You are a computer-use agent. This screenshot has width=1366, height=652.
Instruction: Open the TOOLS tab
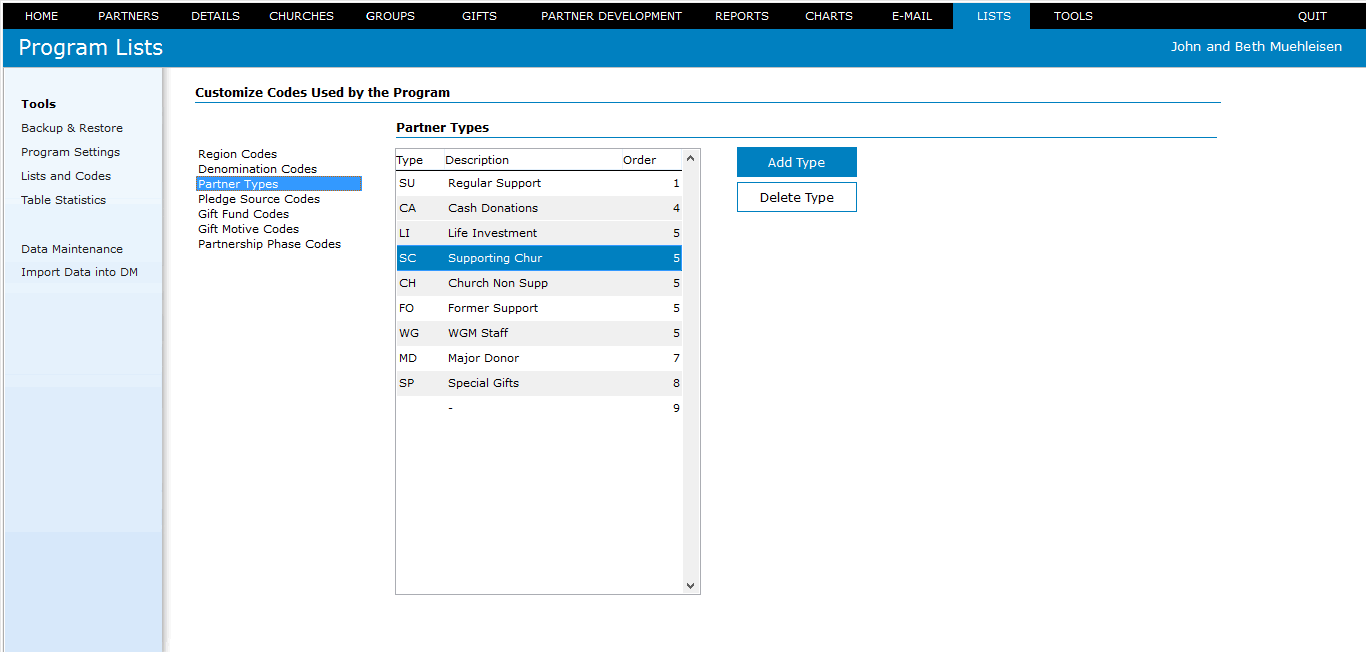click(x=1073, y=16)
